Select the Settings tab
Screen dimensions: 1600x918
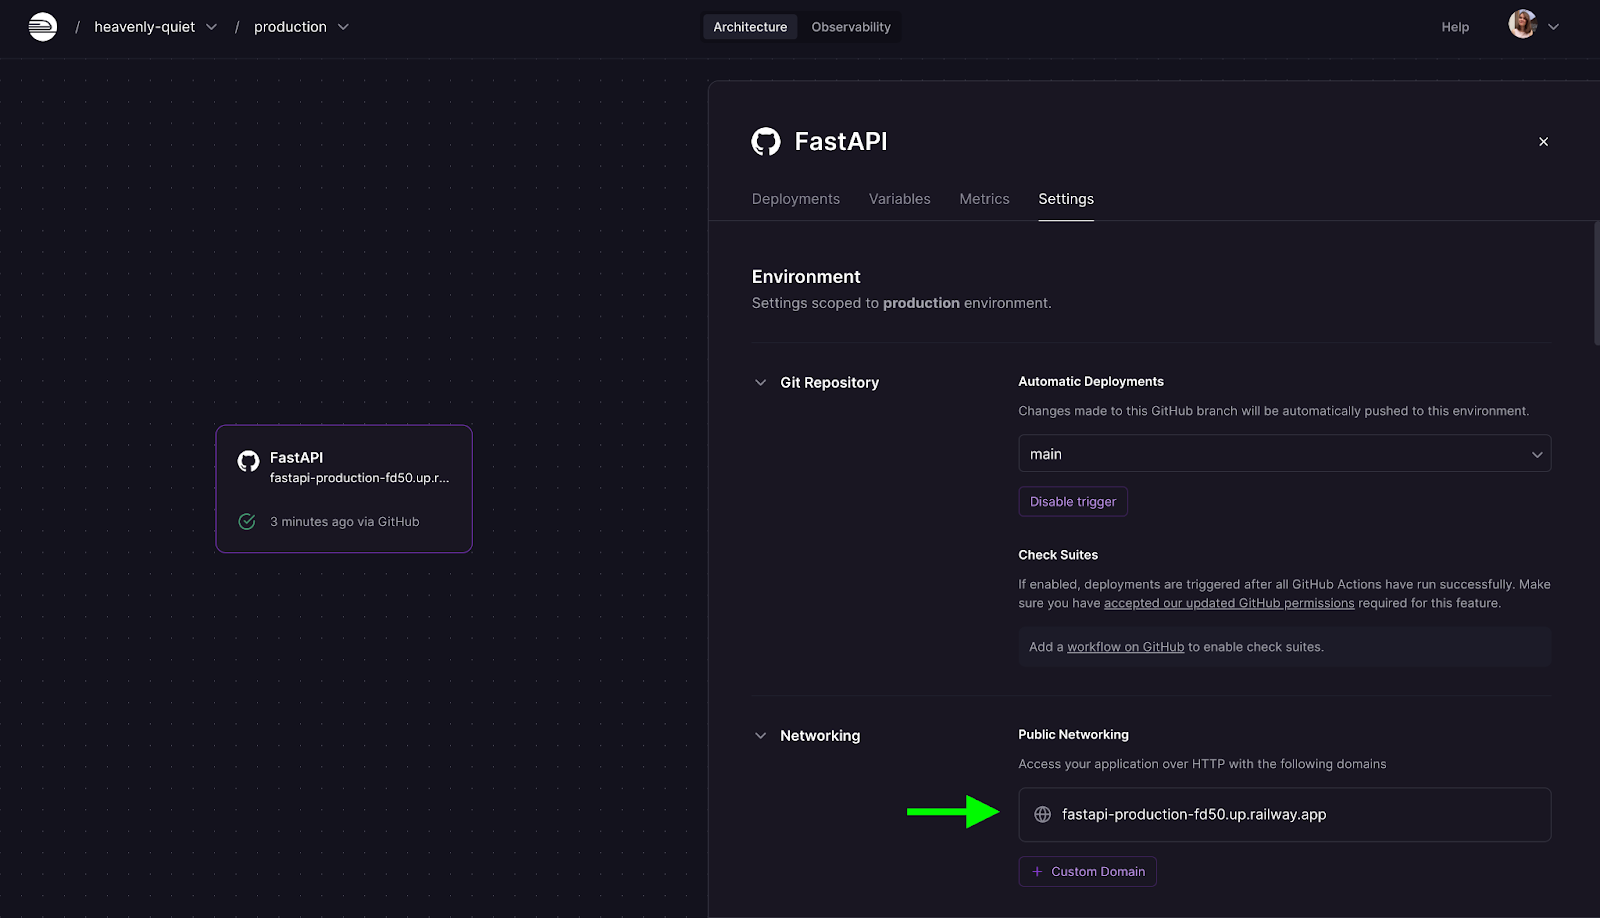point(1066,199)
